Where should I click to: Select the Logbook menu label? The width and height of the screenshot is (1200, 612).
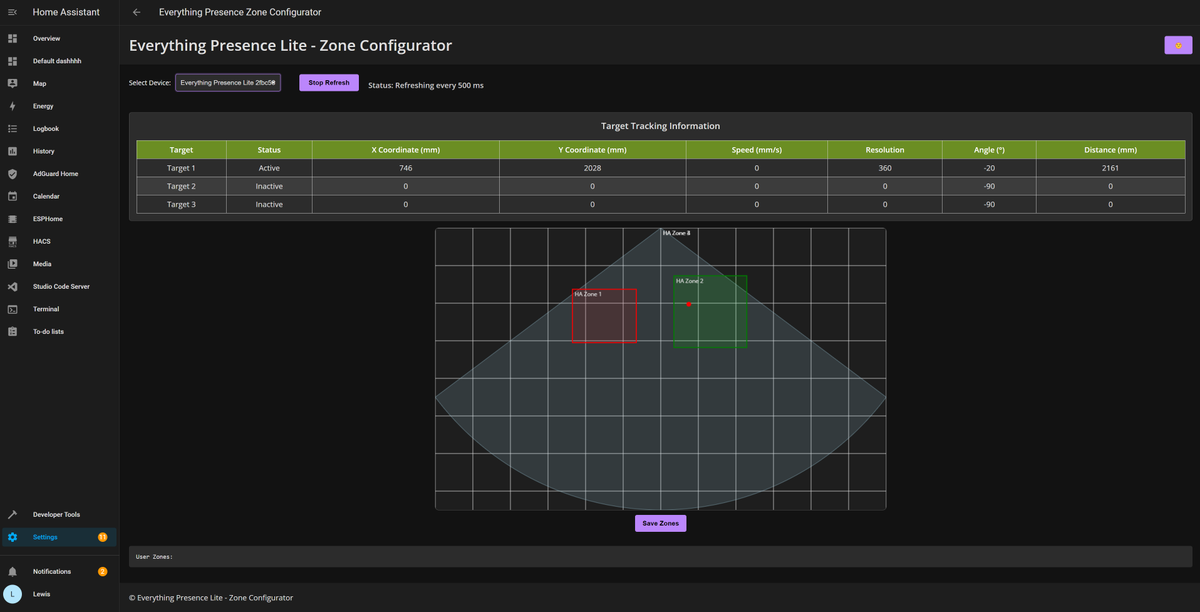tap(46, 129)
